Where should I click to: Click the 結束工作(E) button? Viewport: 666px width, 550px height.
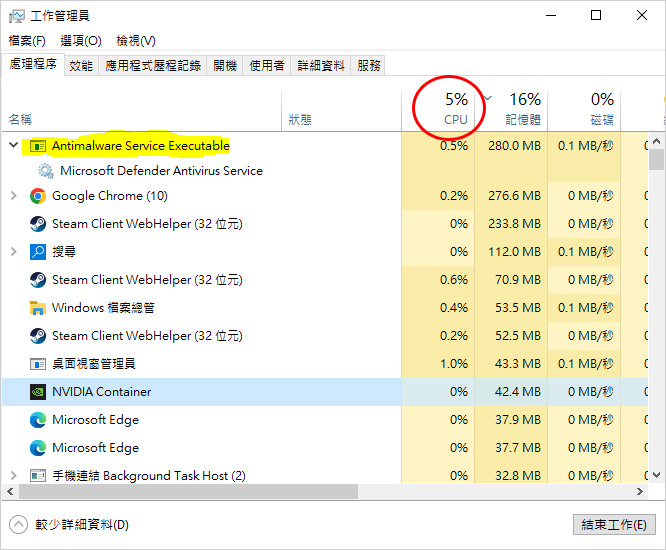click(x=614, y=525)
